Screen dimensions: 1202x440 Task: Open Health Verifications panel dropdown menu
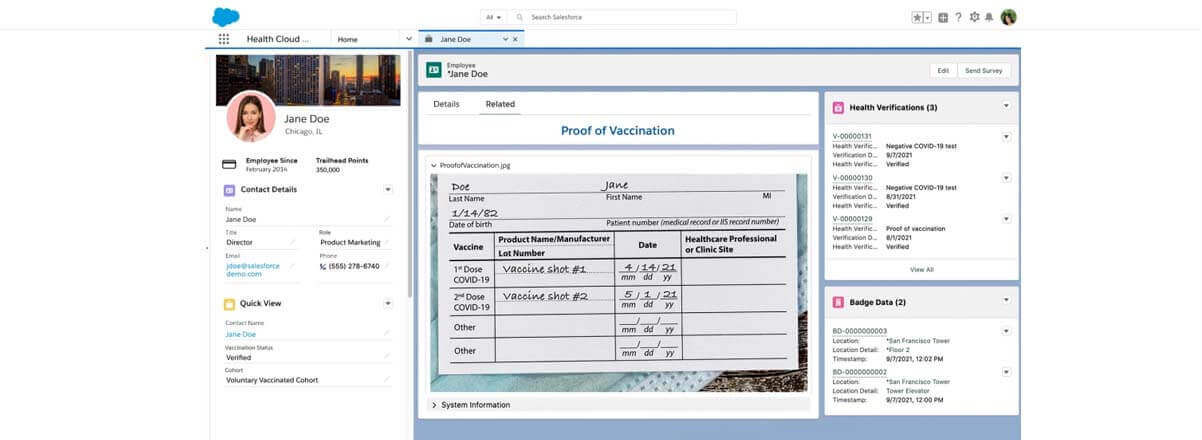pos(1006,106)
